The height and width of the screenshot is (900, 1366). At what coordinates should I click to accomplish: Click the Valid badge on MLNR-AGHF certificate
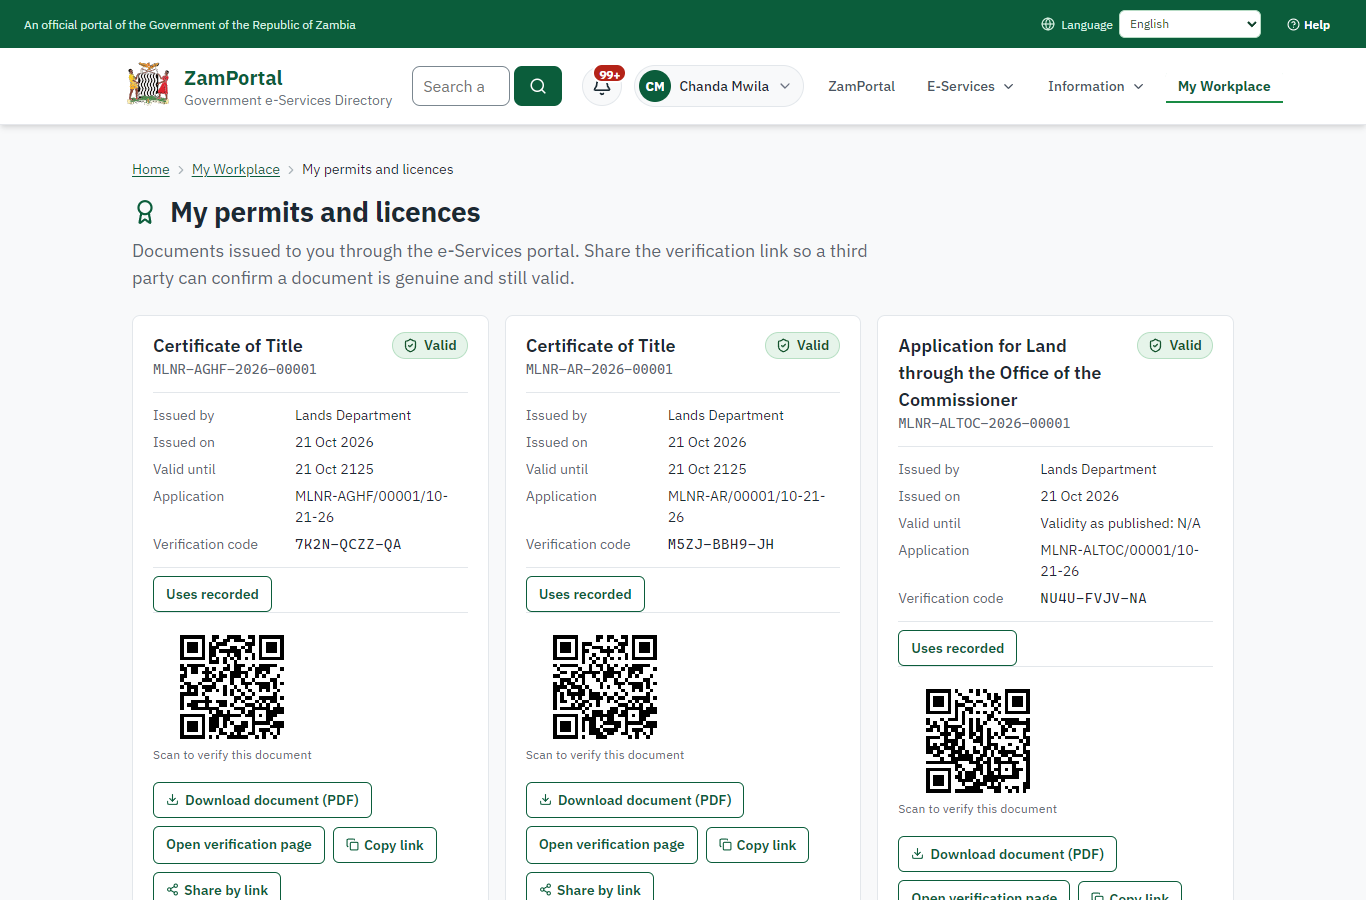coord(430,345)
